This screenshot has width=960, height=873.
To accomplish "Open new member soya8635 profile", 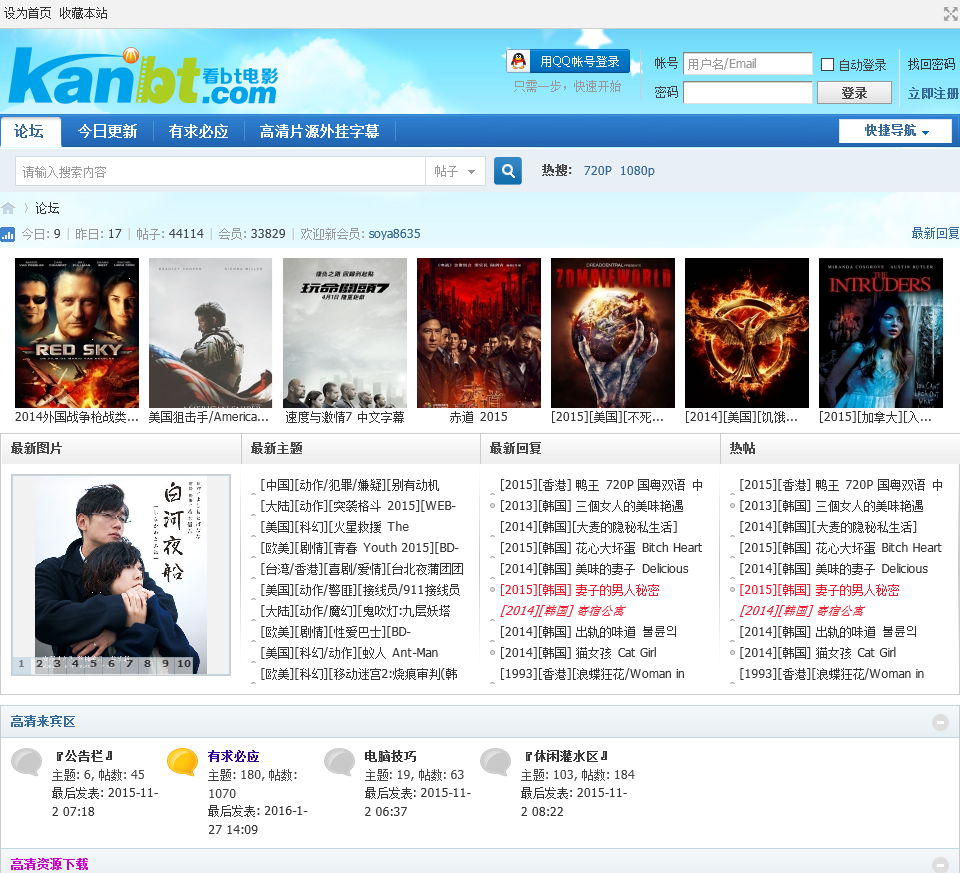I will 394,234.
